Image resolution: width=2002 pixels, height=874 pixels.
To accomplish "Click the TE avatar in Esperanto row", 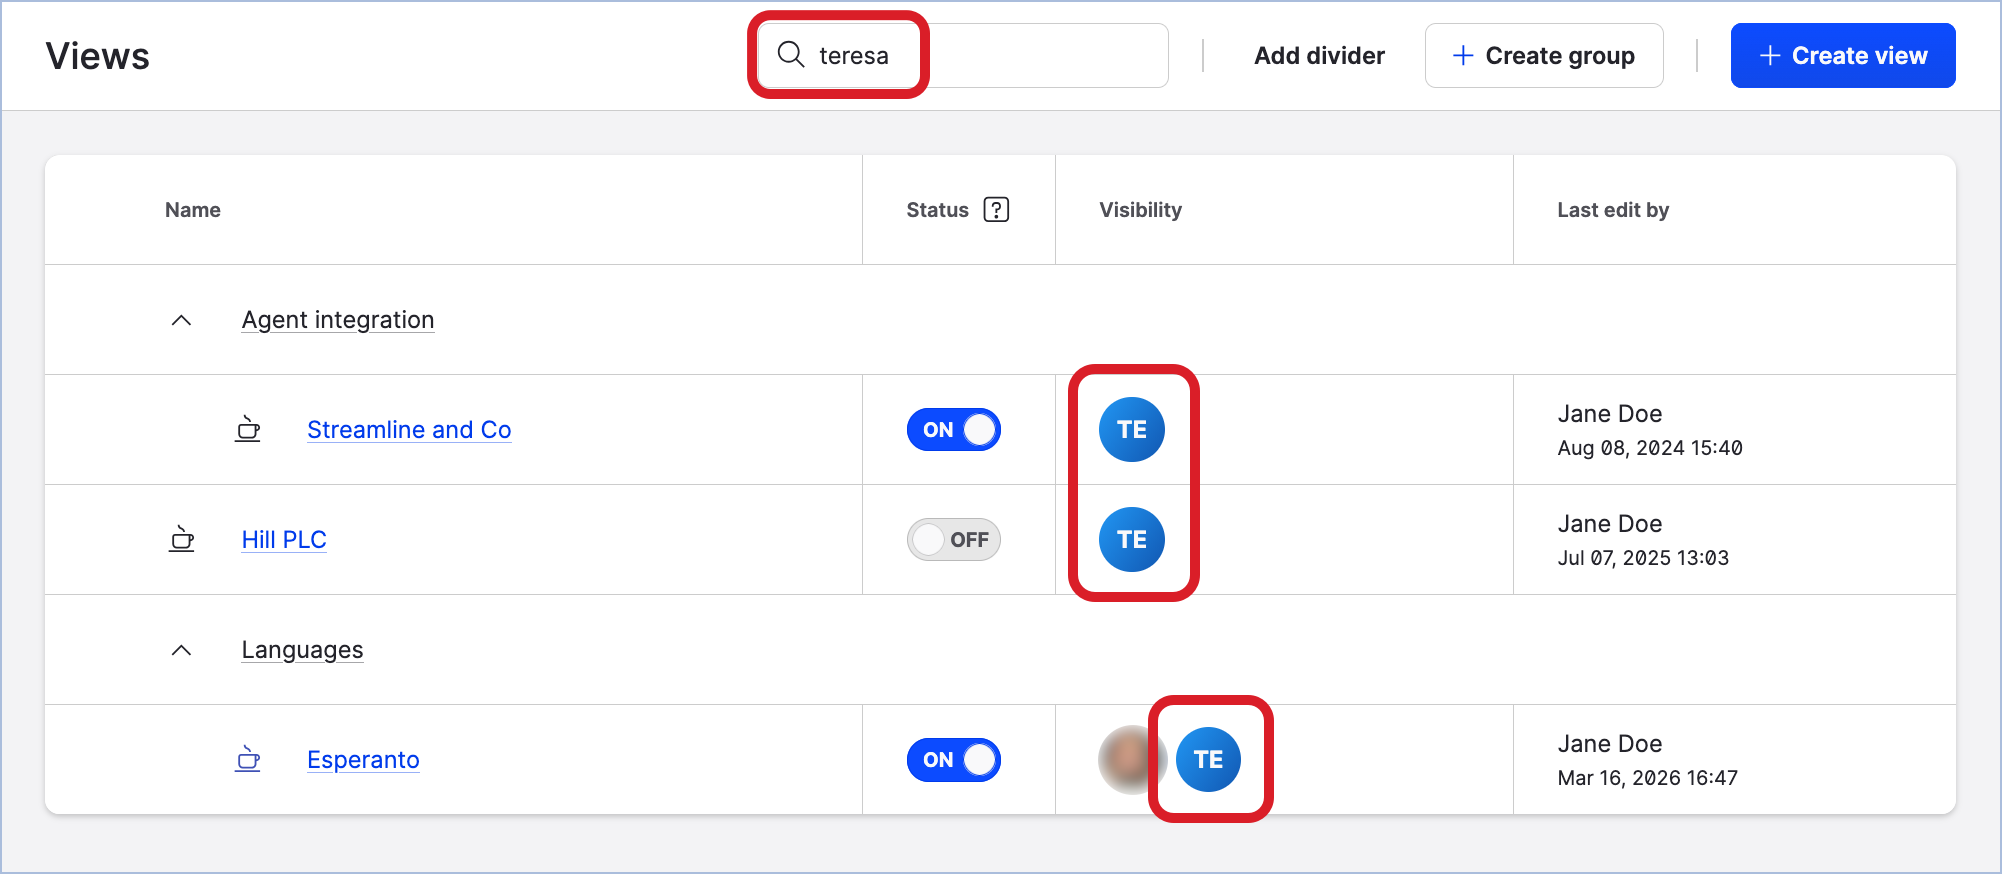I will pyautogui.click(x=1208, y=760).
